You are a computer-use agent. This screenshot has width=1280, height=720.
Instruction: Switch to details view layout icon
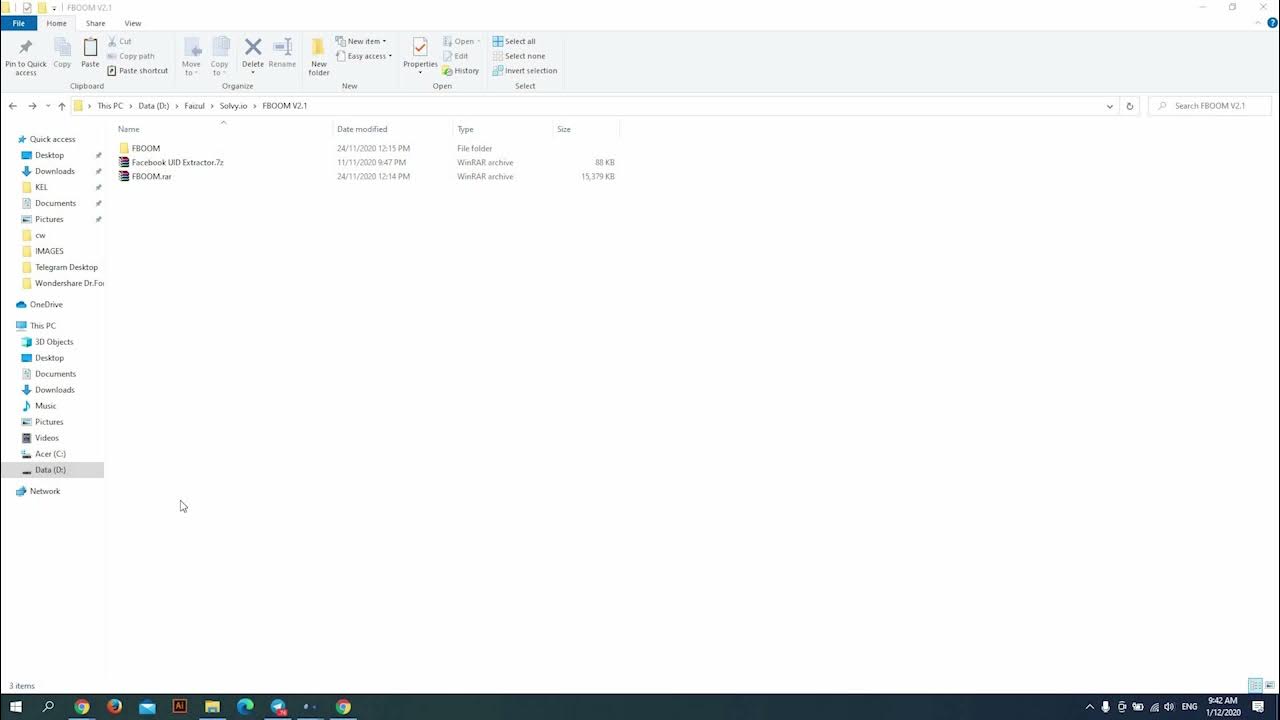pos(1255,685)
